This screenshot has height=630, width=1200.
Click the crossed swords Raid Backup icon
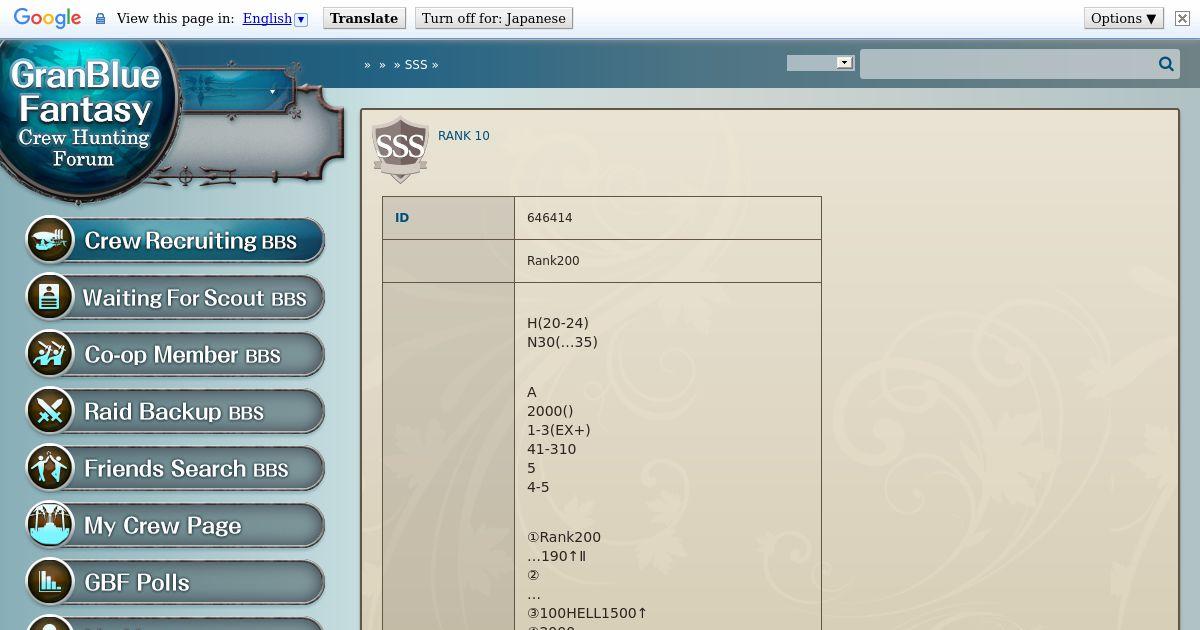50,412
